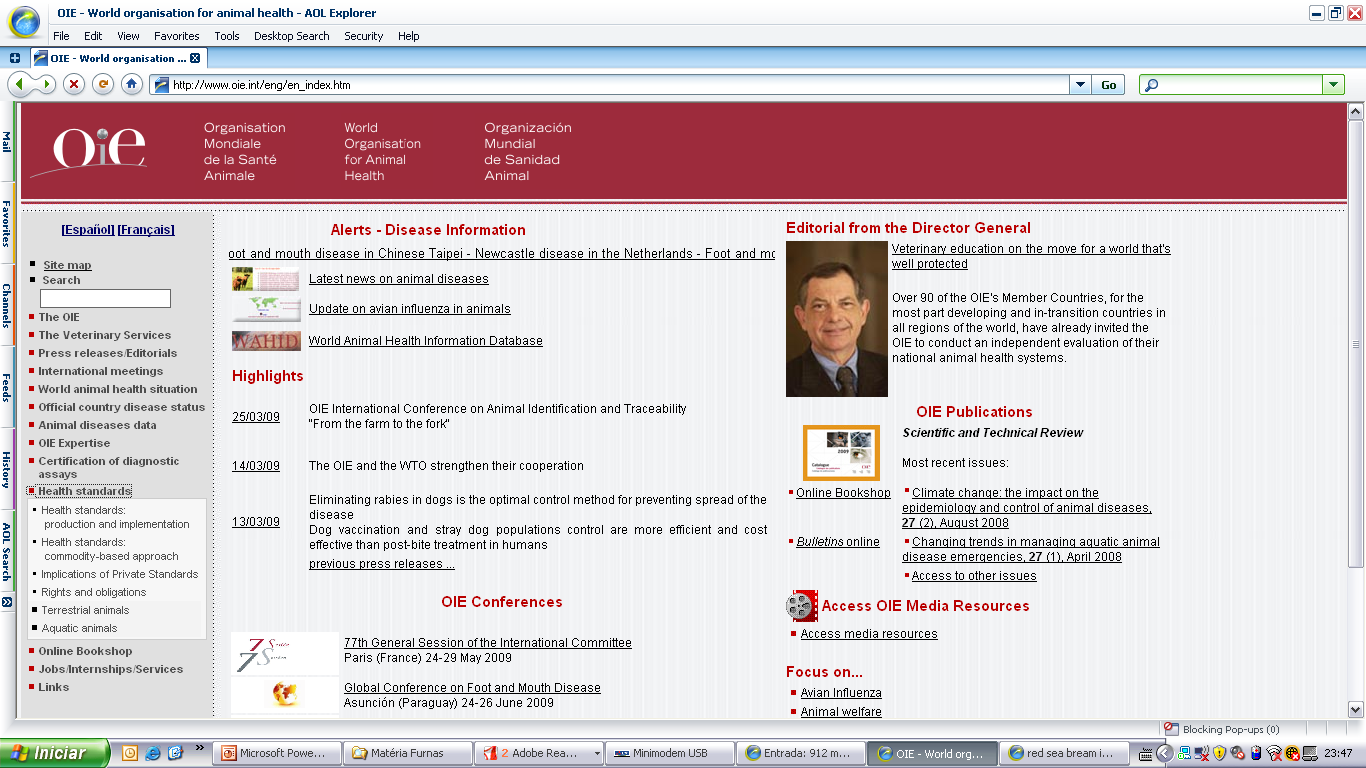This screenshot has width=1366, height=768.
Task: Click the browser Back arrow button
Action: pyautogui.click(x=21, y=85)
